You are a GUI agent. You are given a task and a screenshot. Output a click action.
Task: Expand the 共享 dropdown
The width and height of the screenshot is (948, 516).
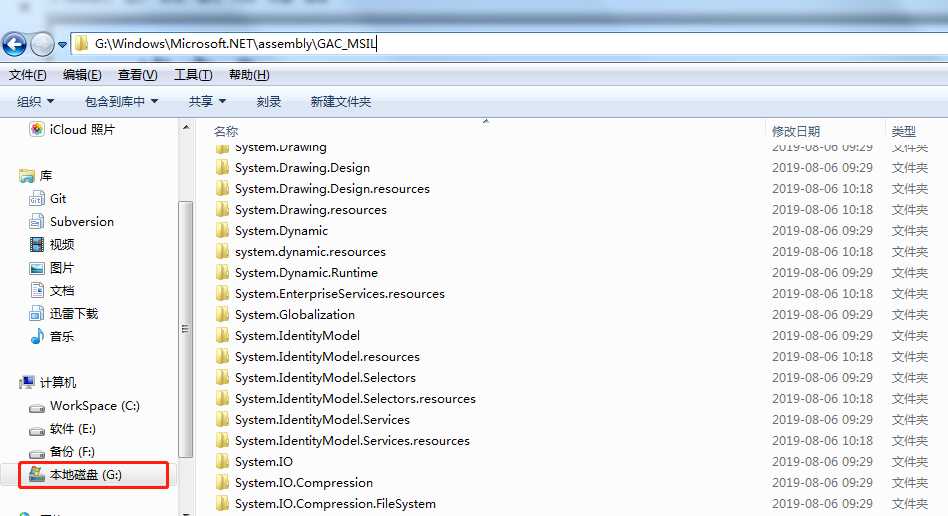(x=207, y=102)
